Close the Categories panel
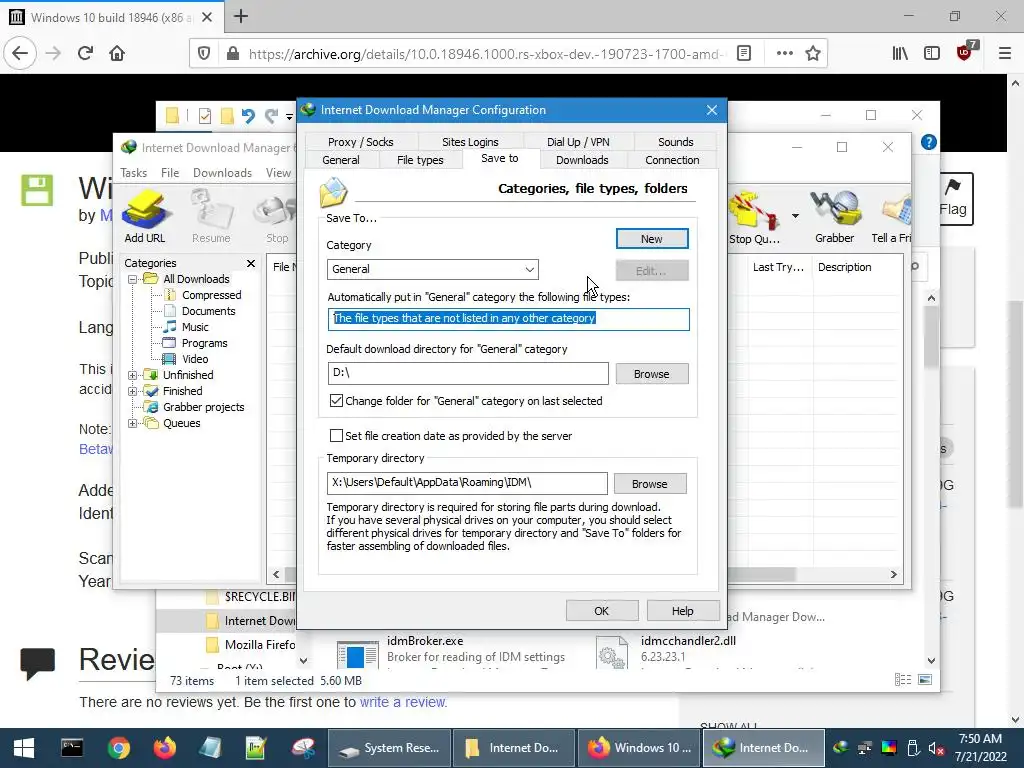1024x768 pixels. pos(251,263)
